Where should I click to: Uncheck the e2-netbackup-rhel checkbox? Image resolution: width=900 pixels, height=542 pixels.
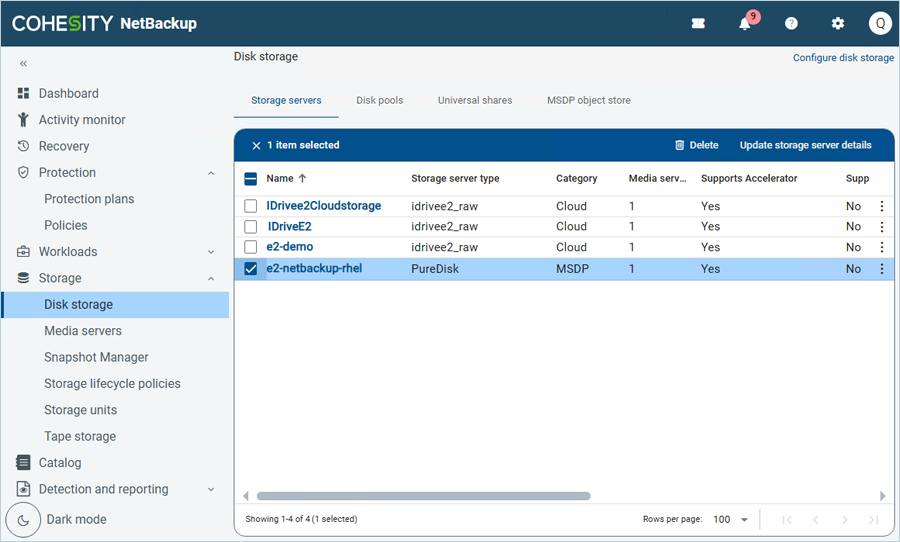point(251,269)
